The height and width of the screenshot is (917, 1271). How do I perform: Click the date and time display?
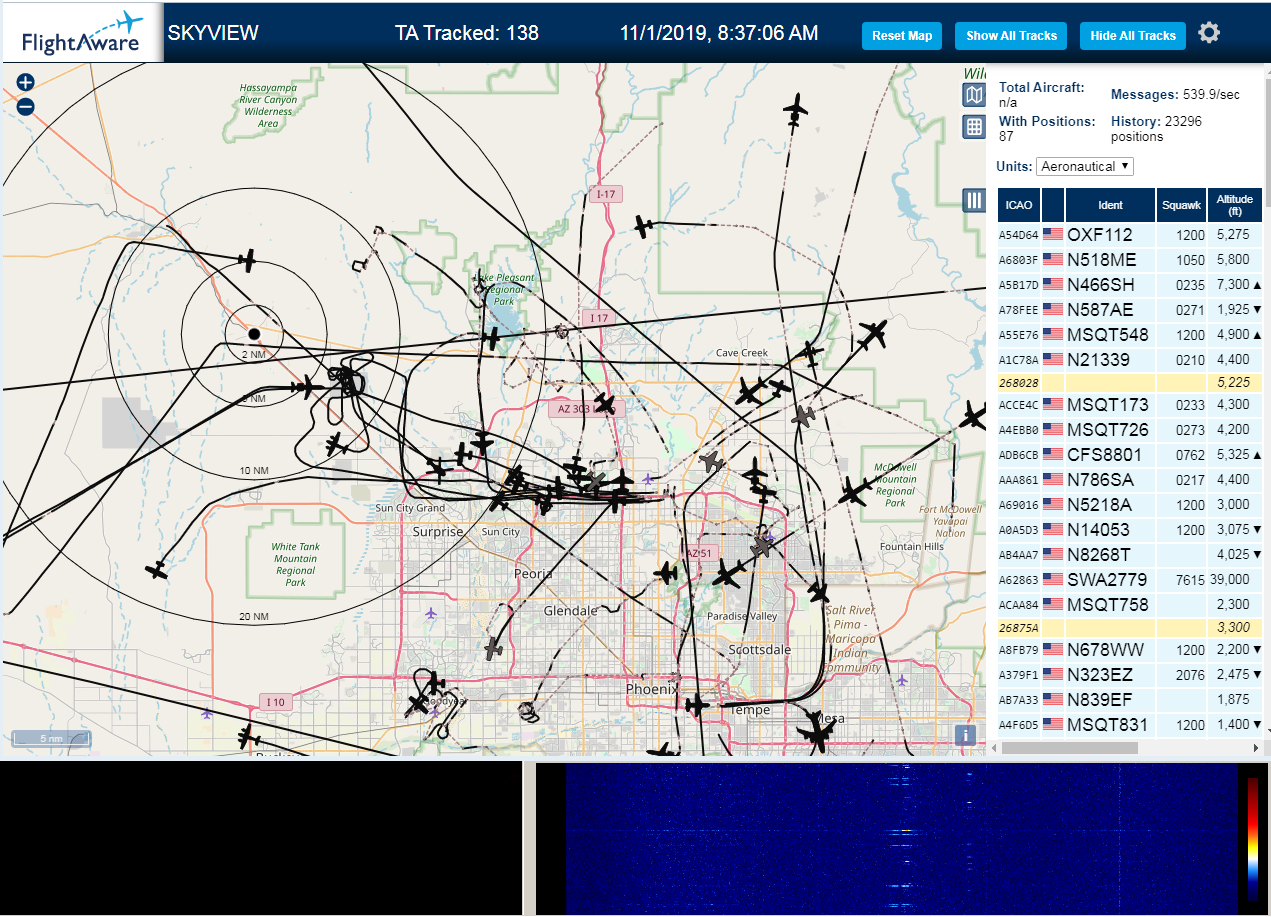719,33
